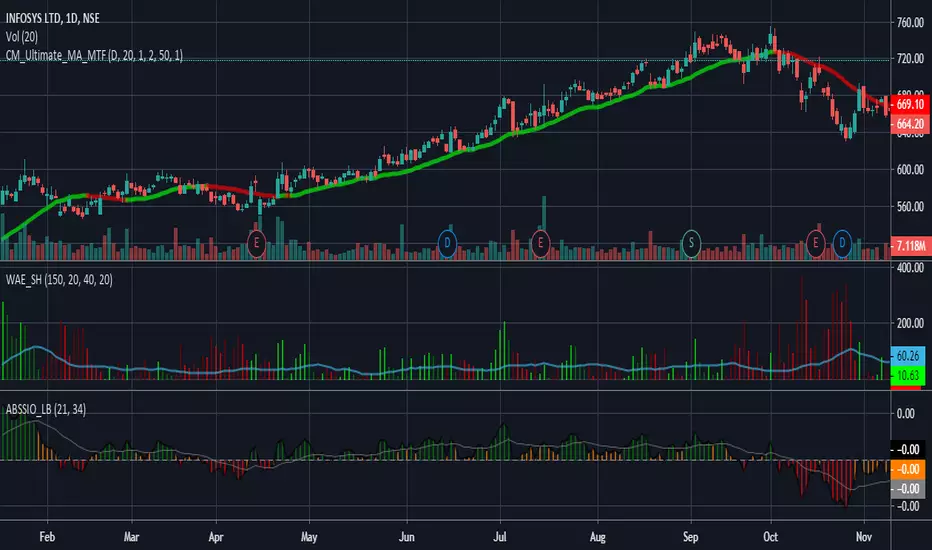
Task: Open the July earnings E marker
Action: pyautogui.click(x=540, y=243)
